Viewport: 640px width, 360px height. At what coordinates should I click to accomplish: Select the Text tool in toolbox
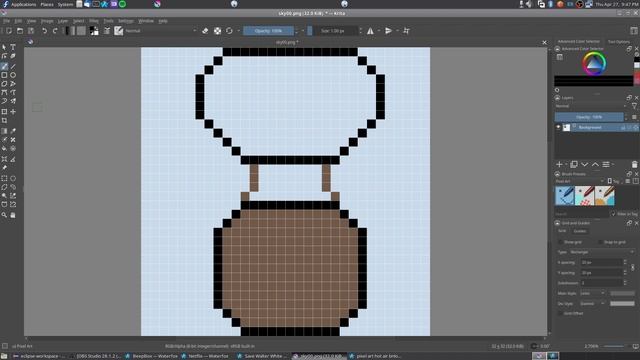tap(13, 47)
